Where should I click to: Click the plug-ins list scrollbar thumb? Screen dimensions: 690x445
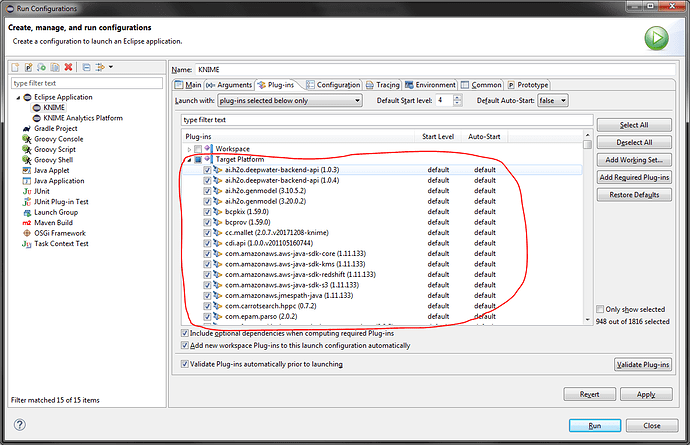(x=587, y=144)
